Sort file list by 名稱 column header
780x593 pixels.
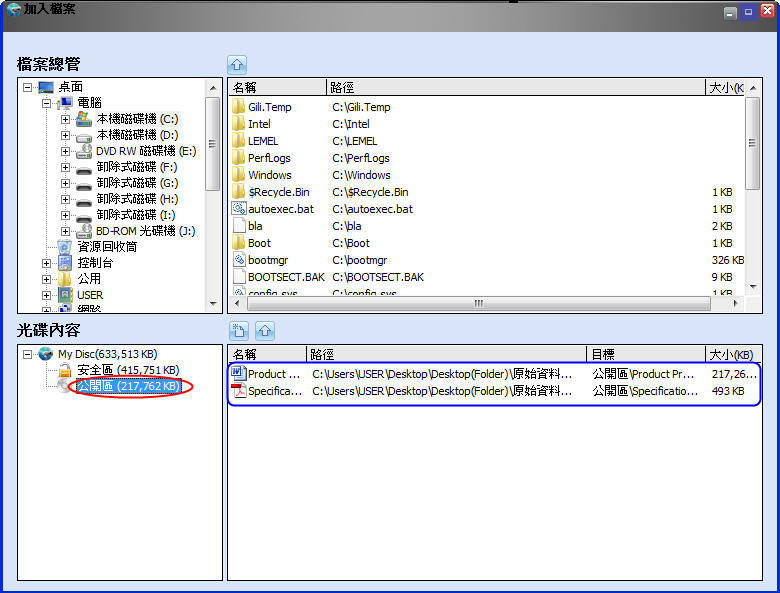point(277,87)
